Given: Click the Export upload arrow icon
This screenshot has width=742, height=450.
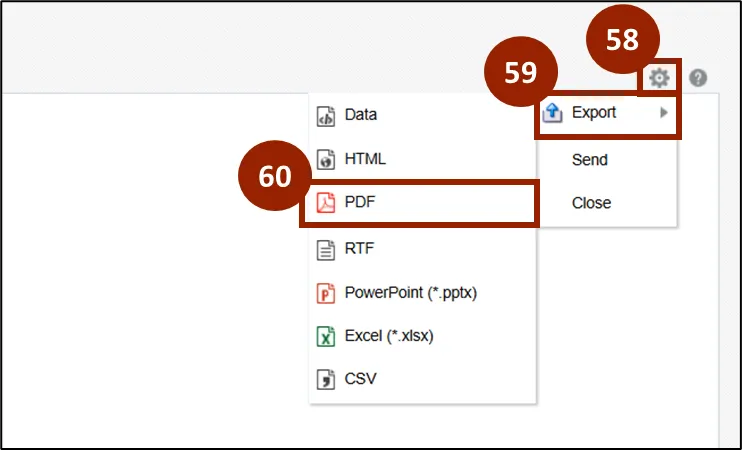Looking at the screenshot, I should 552,113.
